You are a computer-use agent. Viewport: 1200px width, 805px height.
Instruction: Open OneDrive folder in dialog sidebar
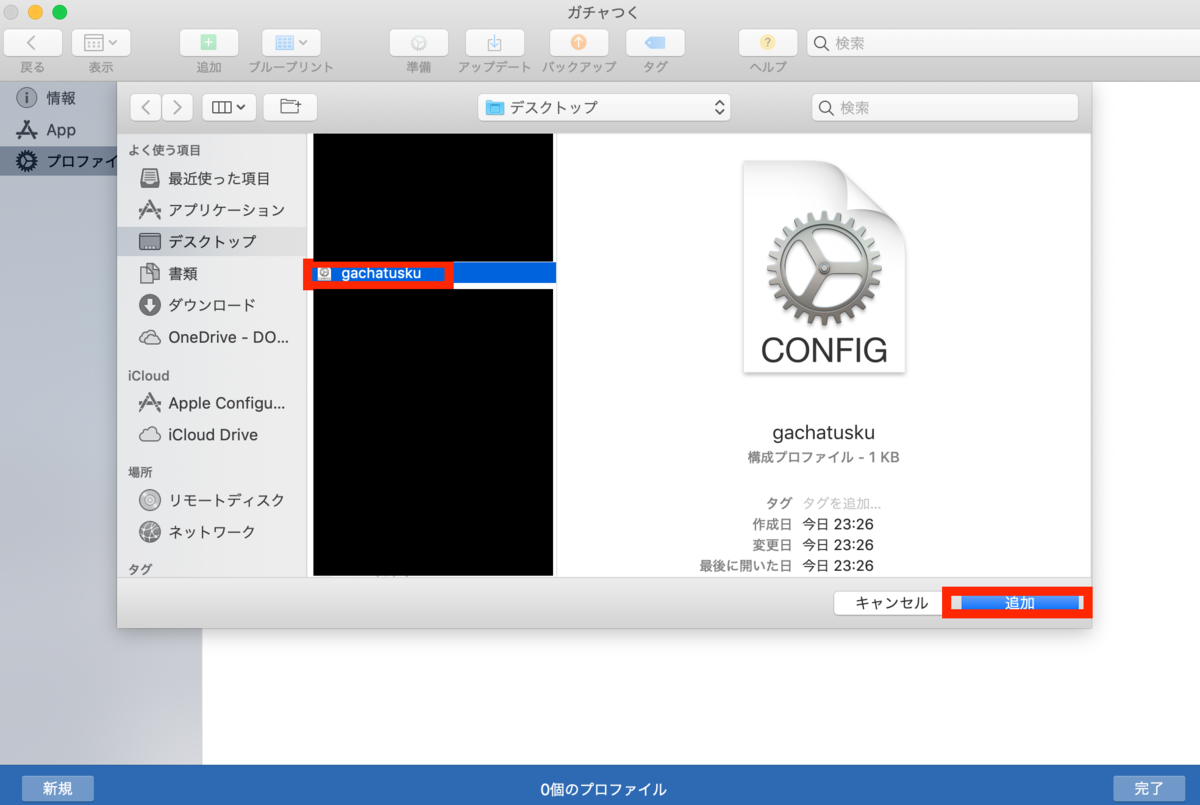(x=212, y=337)
